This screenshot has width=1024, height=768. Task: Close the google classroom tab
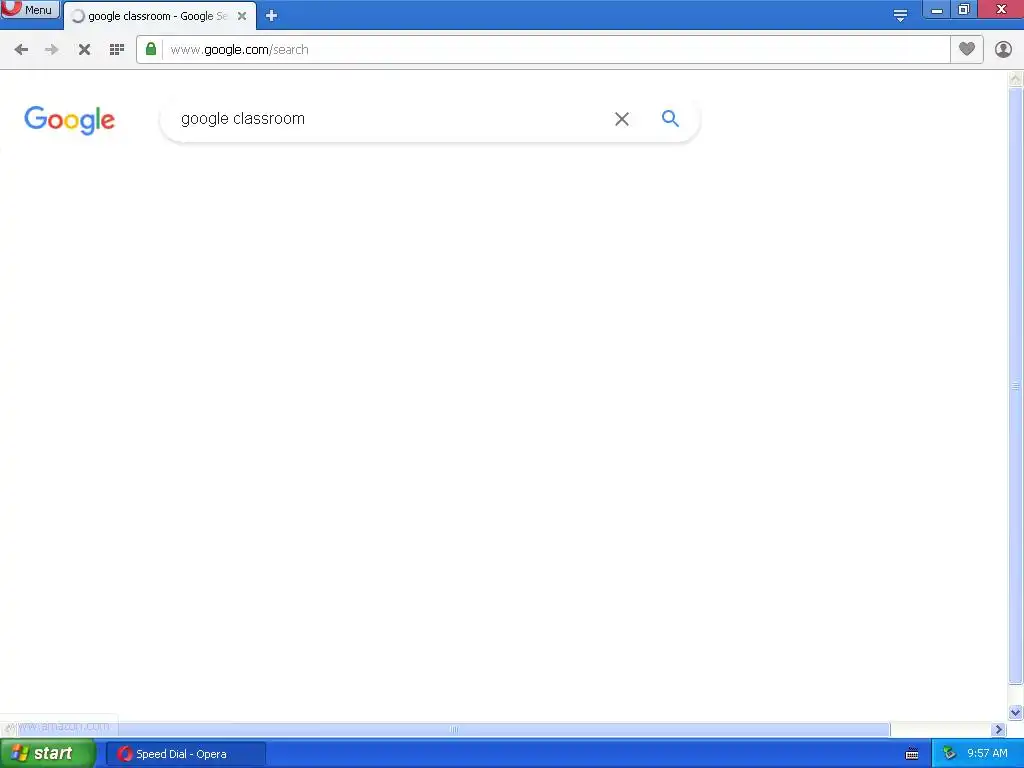point(242,16)
